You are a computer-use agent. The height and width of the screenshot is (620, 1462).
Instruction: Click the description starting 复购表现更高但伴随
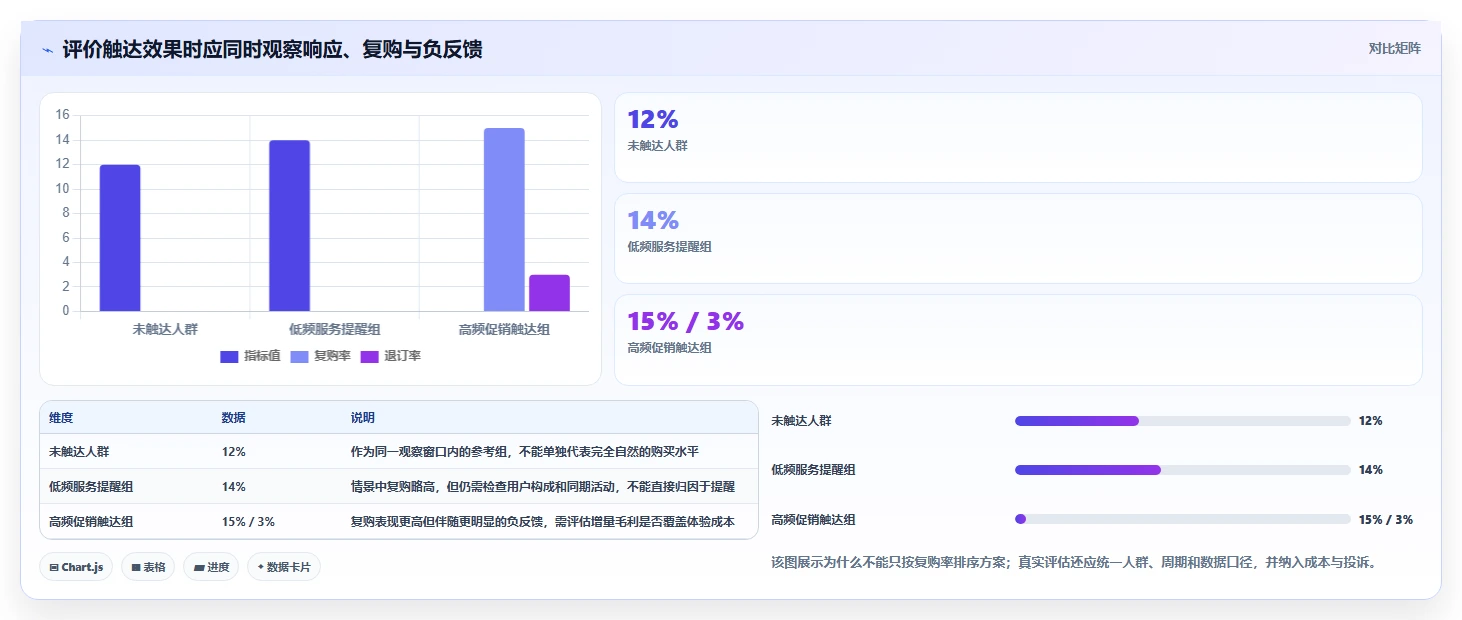543,521
